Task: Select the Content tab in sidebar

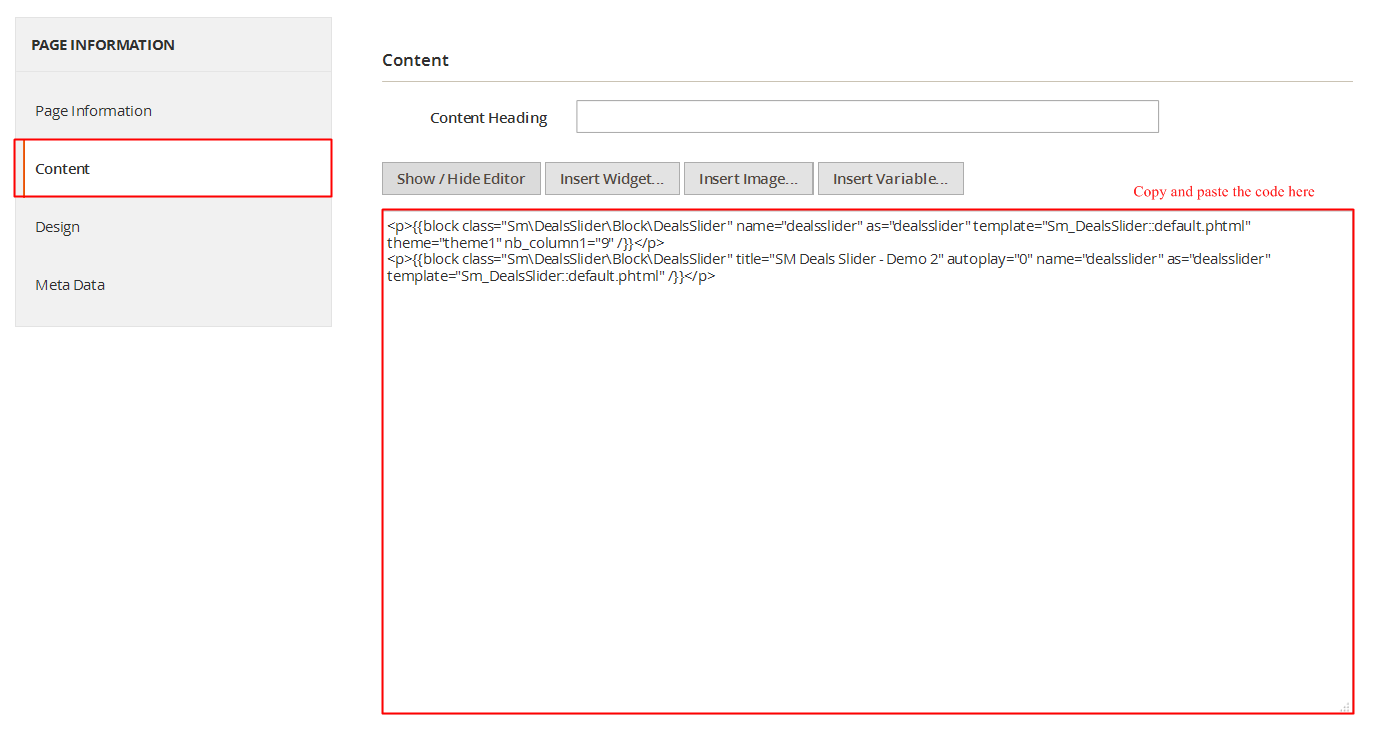Action: pyautogui.click(x=173, y=169)
